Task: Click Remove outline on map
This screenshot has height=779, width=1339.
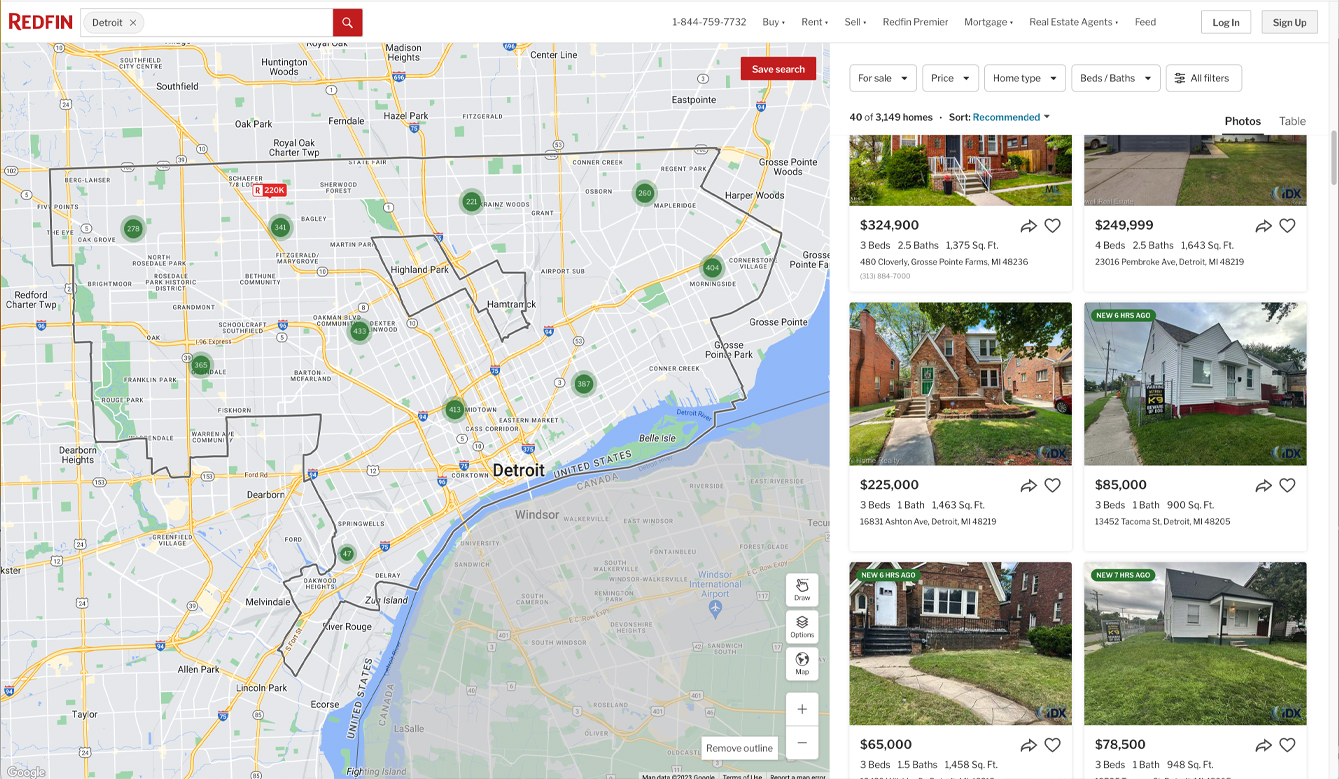Action: tap(739, 748)
